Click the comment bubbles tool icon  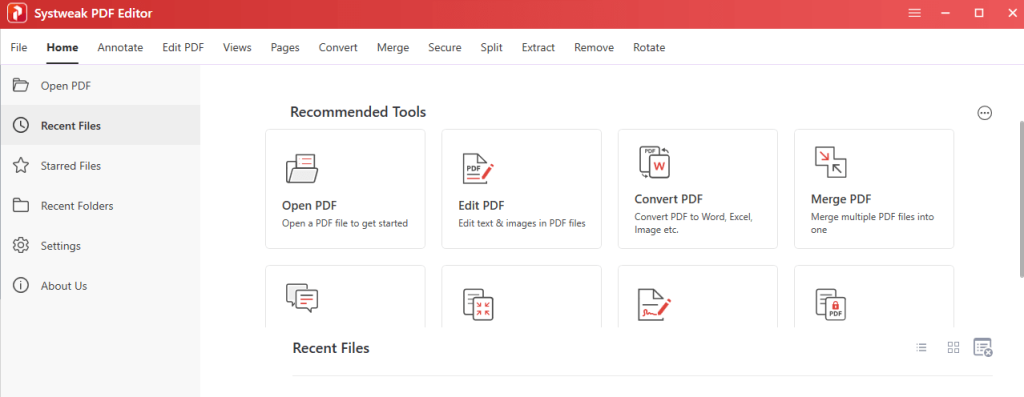click(x=302, y=297)
